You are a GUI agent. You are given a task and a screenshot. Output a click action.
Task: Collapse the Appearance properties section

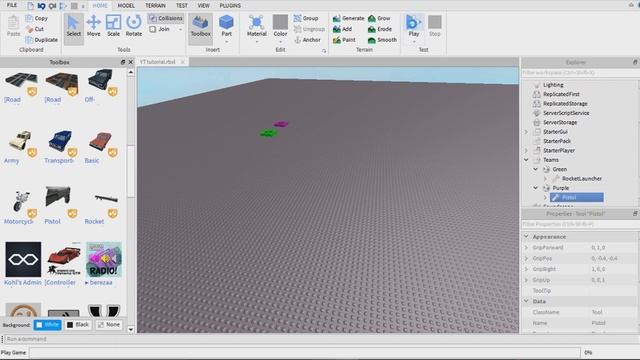[526, 236]
